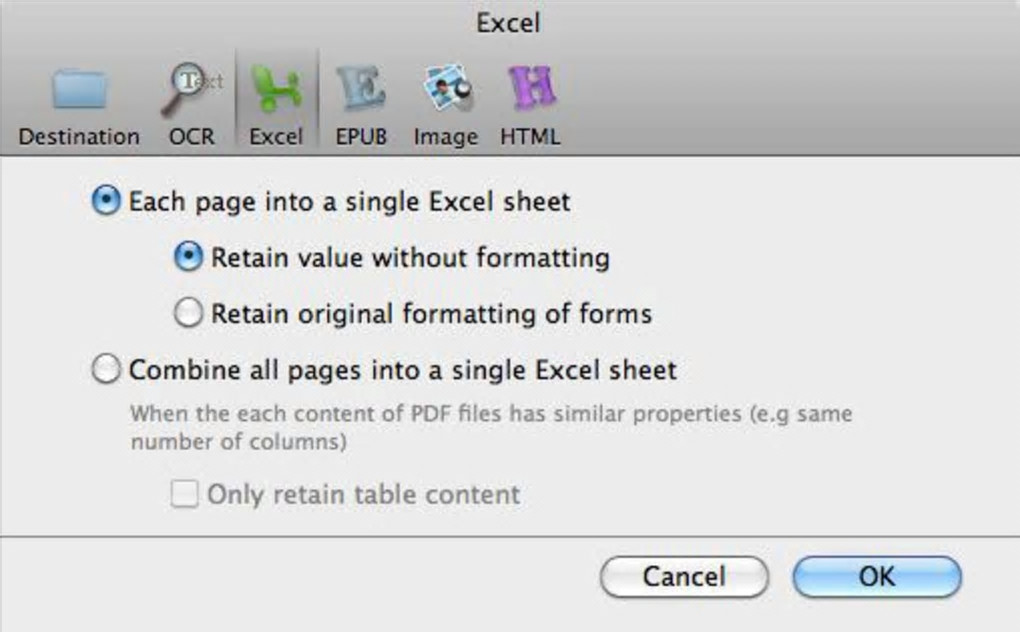Open the Destination folder icon
This screenshot has width=1020, height=632.
79,90
